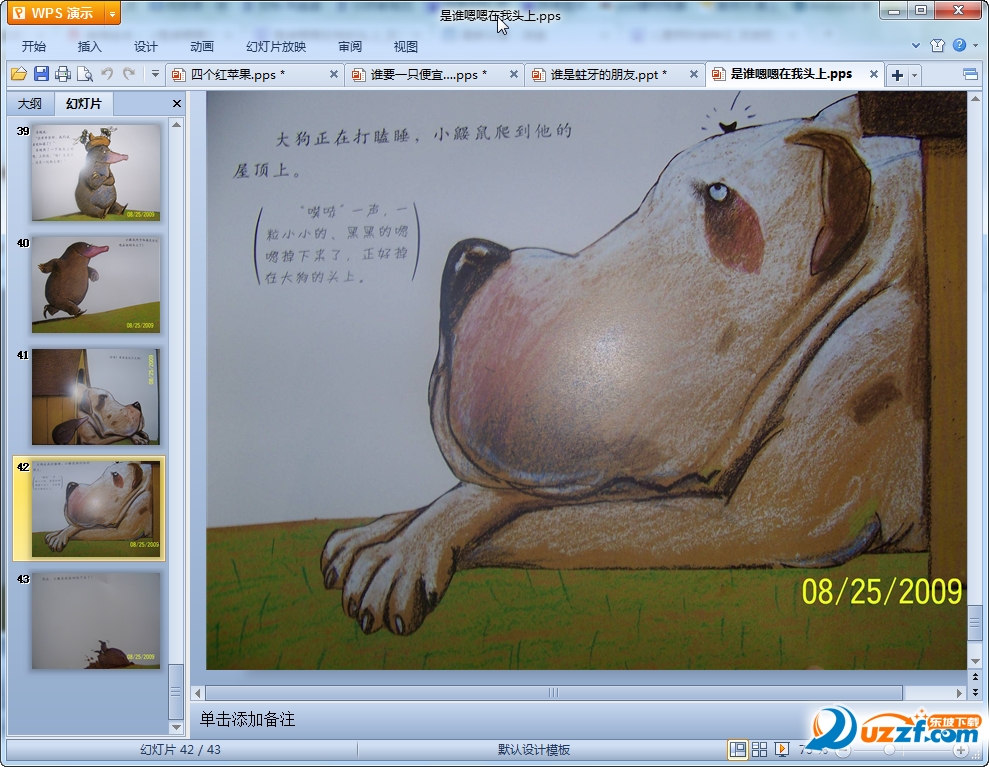Switch to document tab 谁要一只便宜....pps
The image size is (989, 767).
point(435,74)
